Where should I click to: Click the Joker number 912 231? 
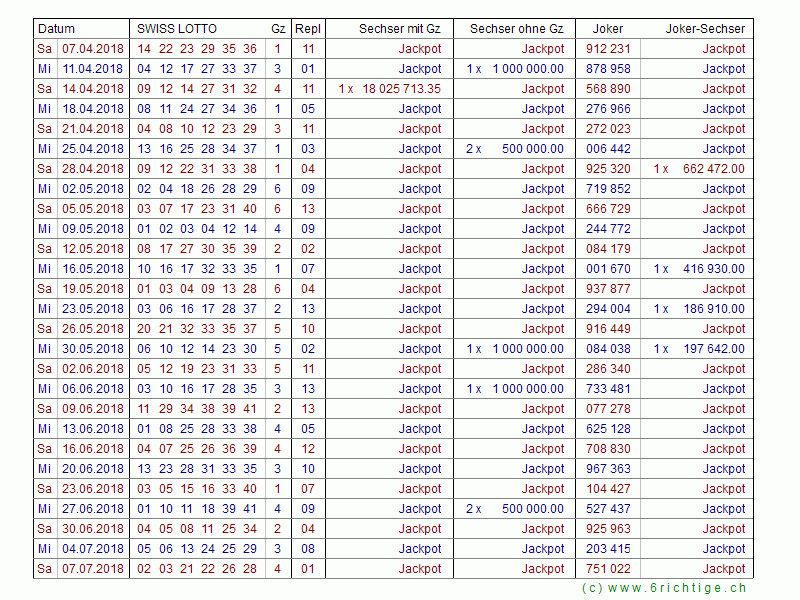tap(608, 49)
